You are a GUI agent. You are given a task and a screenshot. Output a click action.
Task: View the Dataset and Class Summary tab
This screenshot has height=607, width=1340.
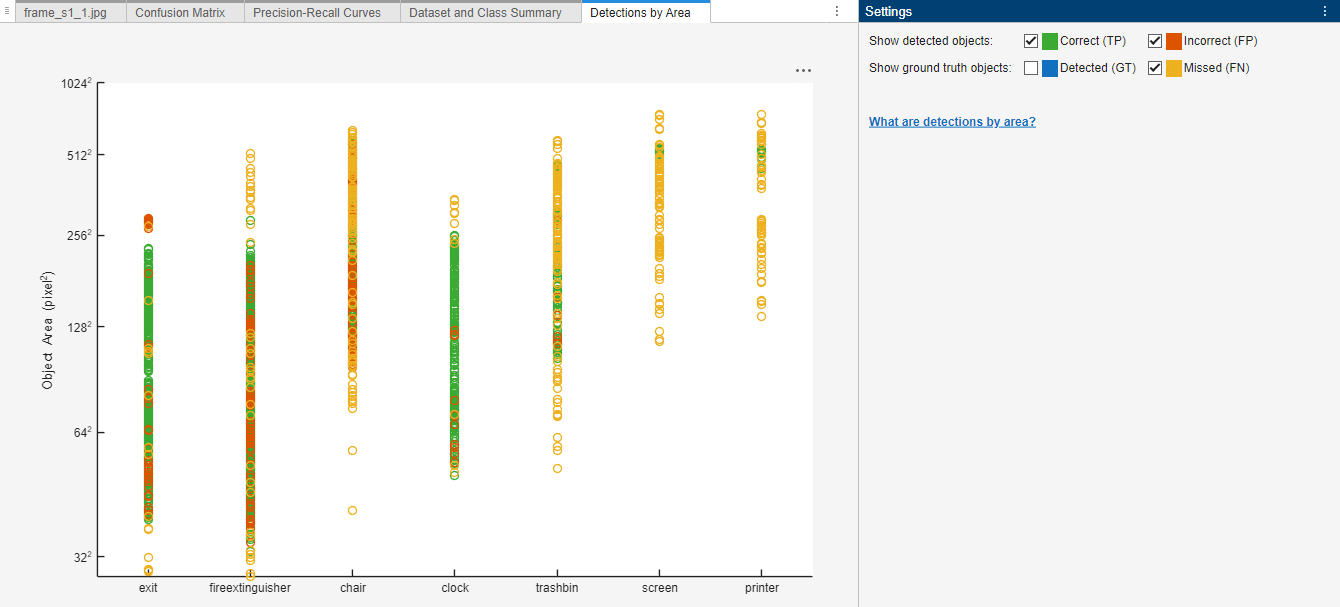pyautogui.click(x=489, y=12)
